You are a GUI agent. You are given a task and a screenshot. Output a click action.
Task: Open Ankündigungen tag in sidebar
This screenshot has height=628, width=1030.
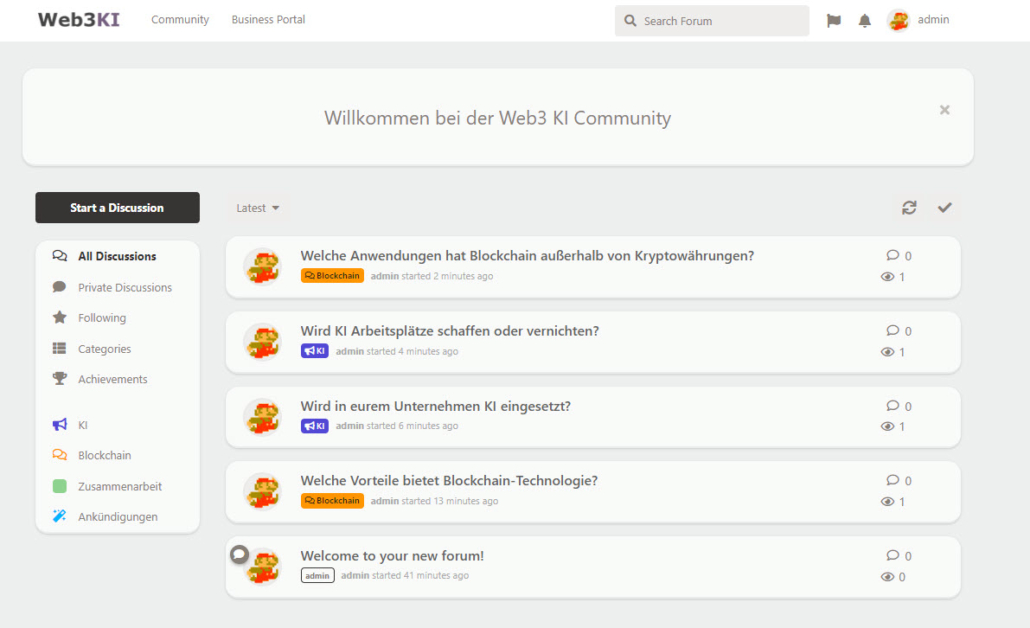(x=105, y=516)
